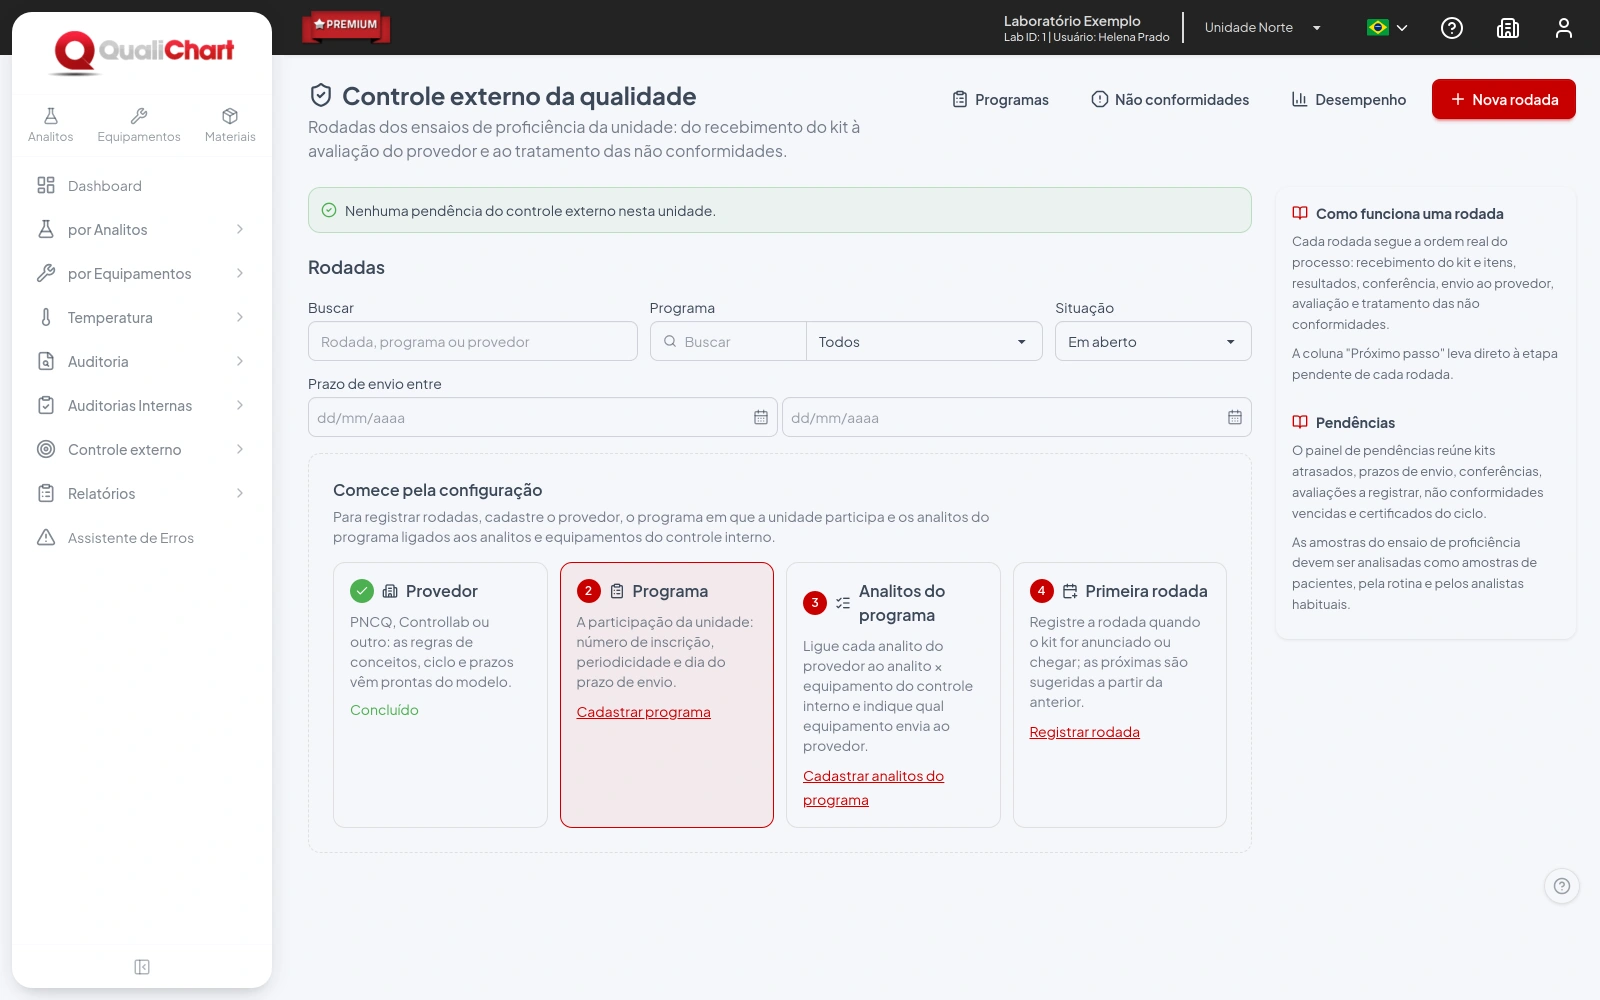Click the Como funciona uma rodada heading
1600x1000 pixels.
[x=1409, y=214]
